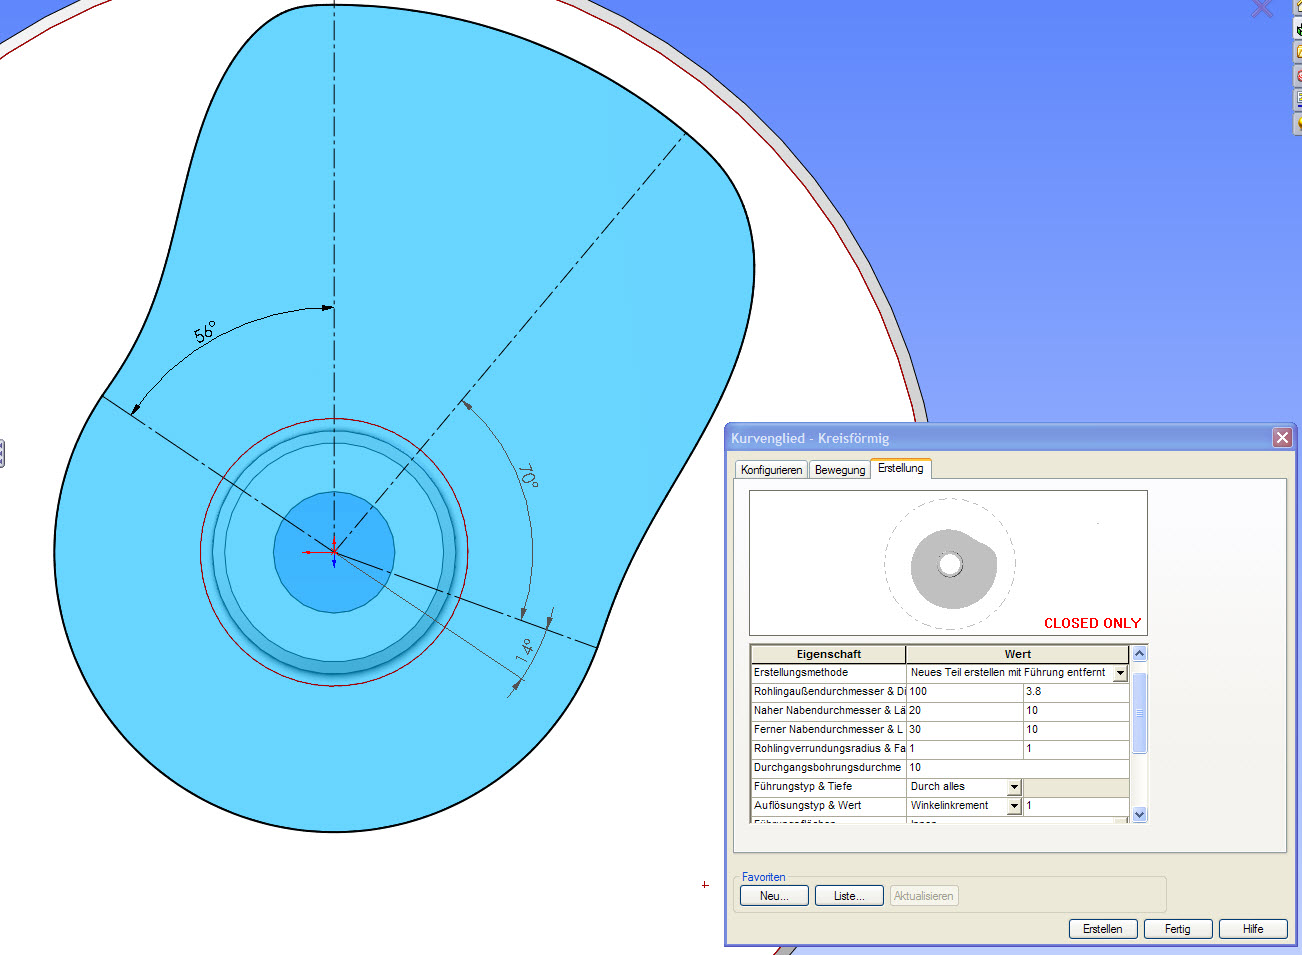Click the Naher Nabendurchmesser value 20
Viewport: 1302px width, 955px height.
click(965, 711)
